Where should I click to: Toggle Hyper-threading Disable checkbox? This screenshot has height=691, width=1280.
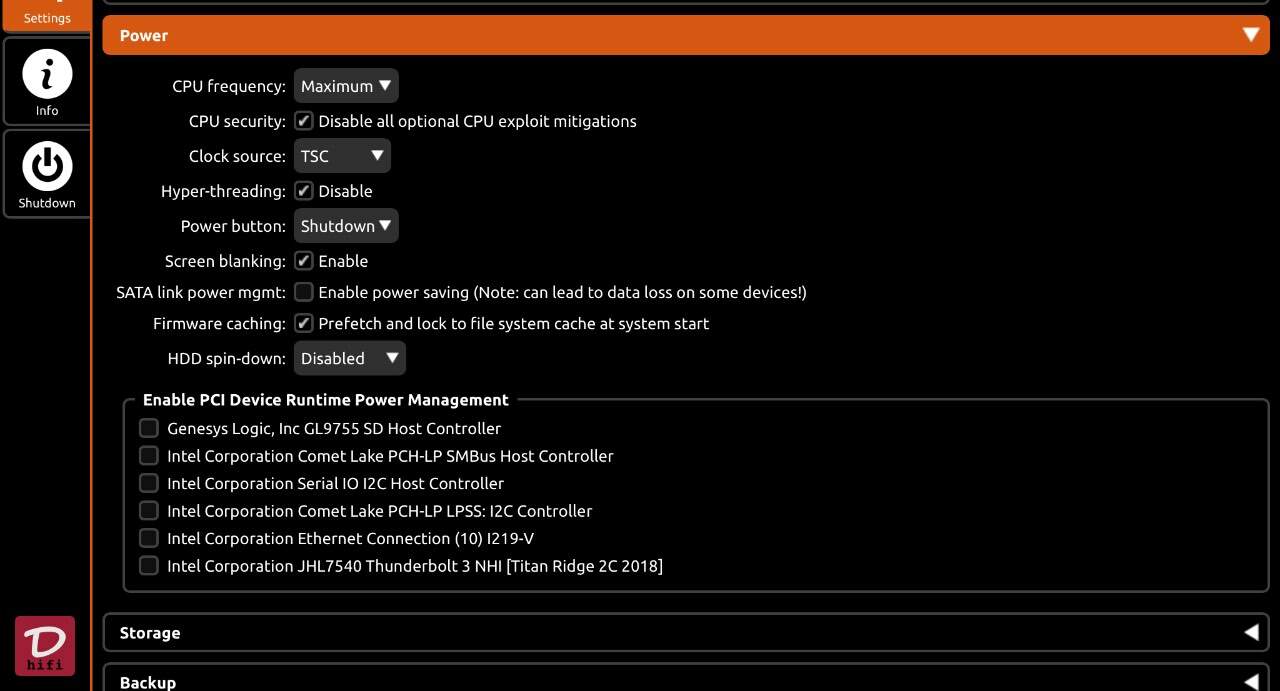coord(304,191)
